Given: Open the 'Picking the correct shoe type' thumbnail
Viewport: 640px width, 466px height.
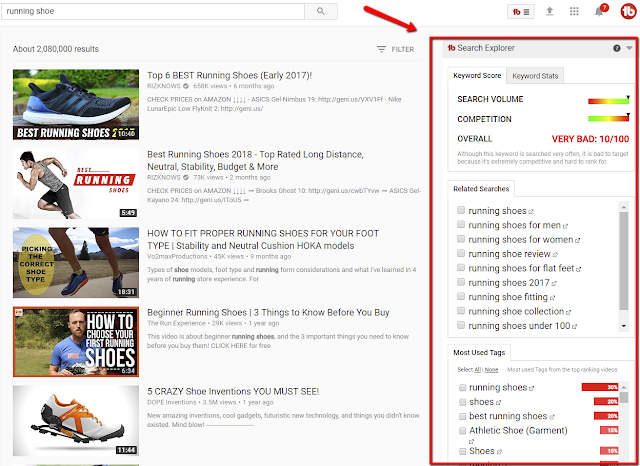Looking at the screenshot, I should point(76,263).
